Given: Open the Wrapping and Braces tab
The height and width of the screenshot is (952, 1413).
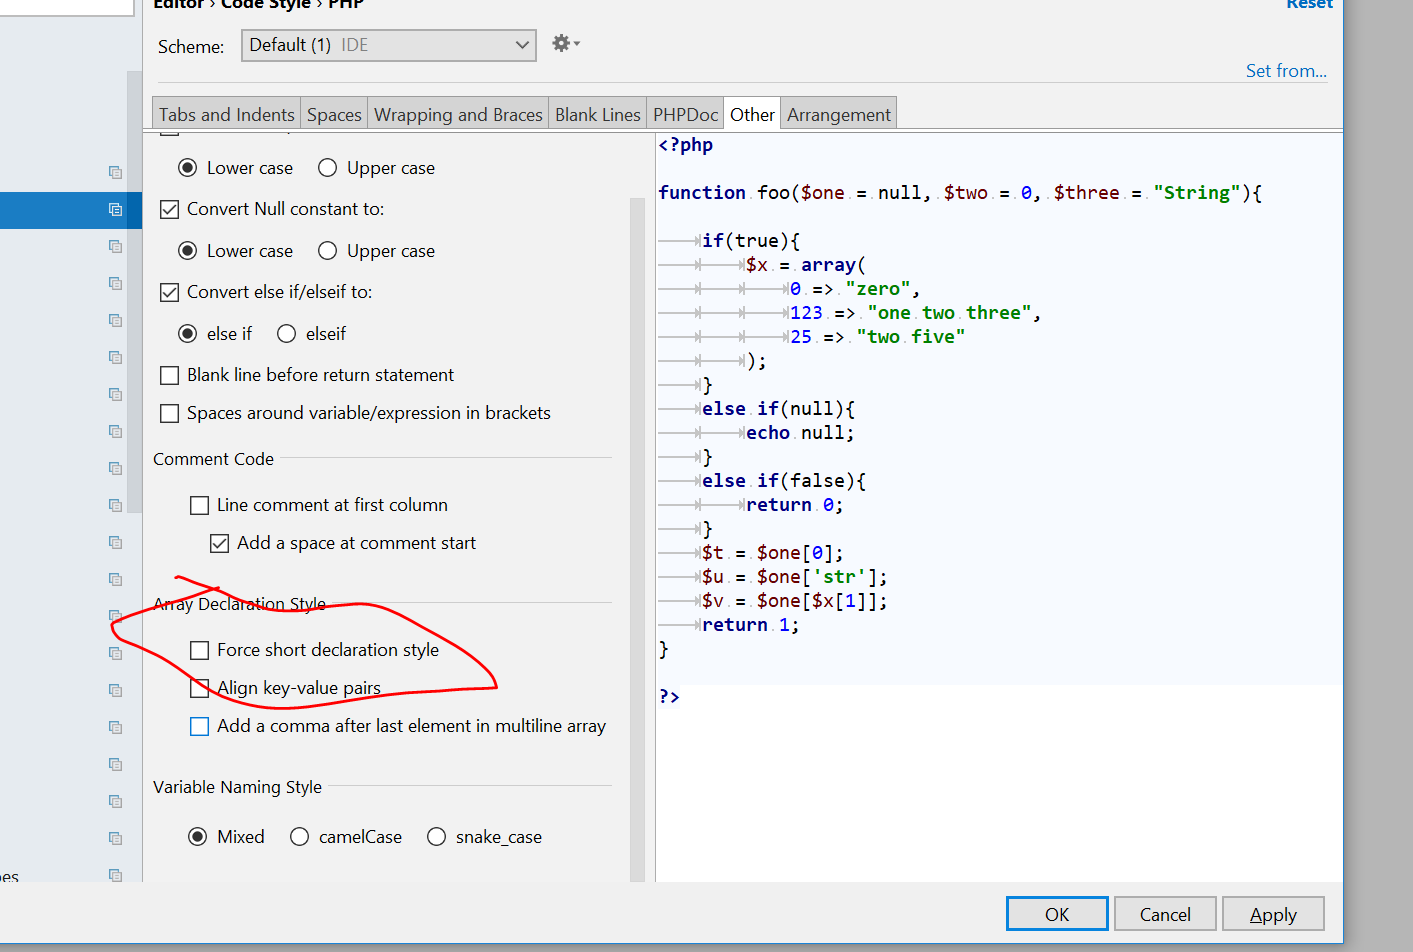Looking at the screenshot, I should tap(458, 115).
